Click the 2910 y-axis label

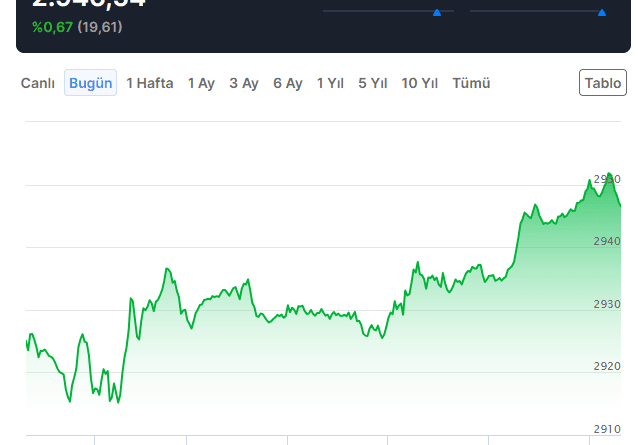607,429
